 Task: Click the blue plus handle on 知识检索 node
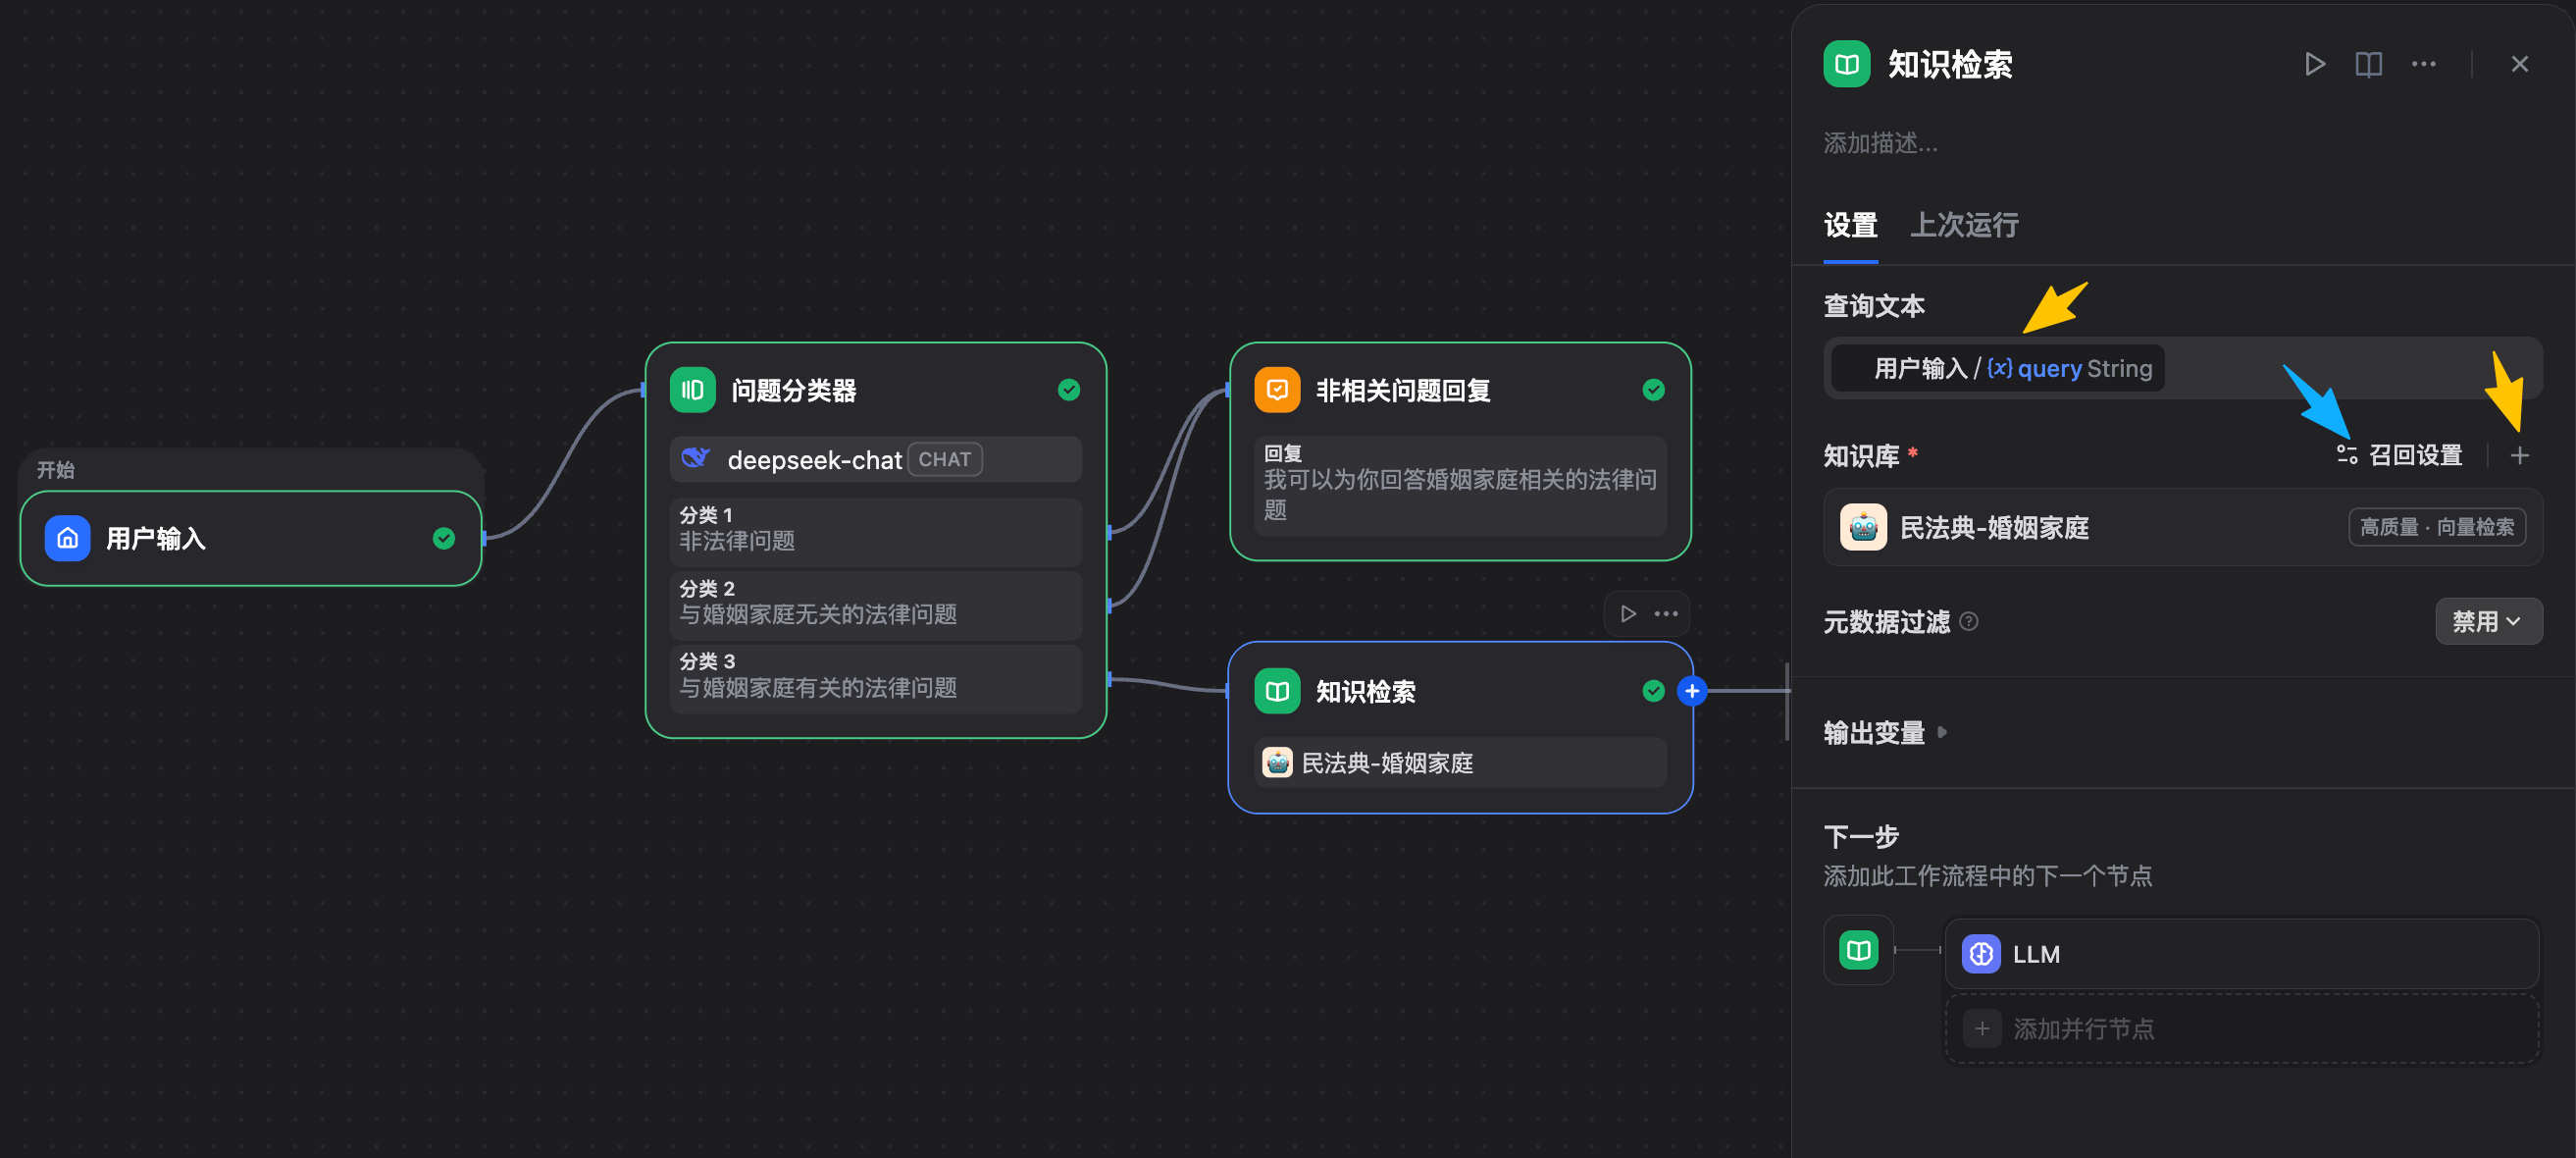[1691, 691]
